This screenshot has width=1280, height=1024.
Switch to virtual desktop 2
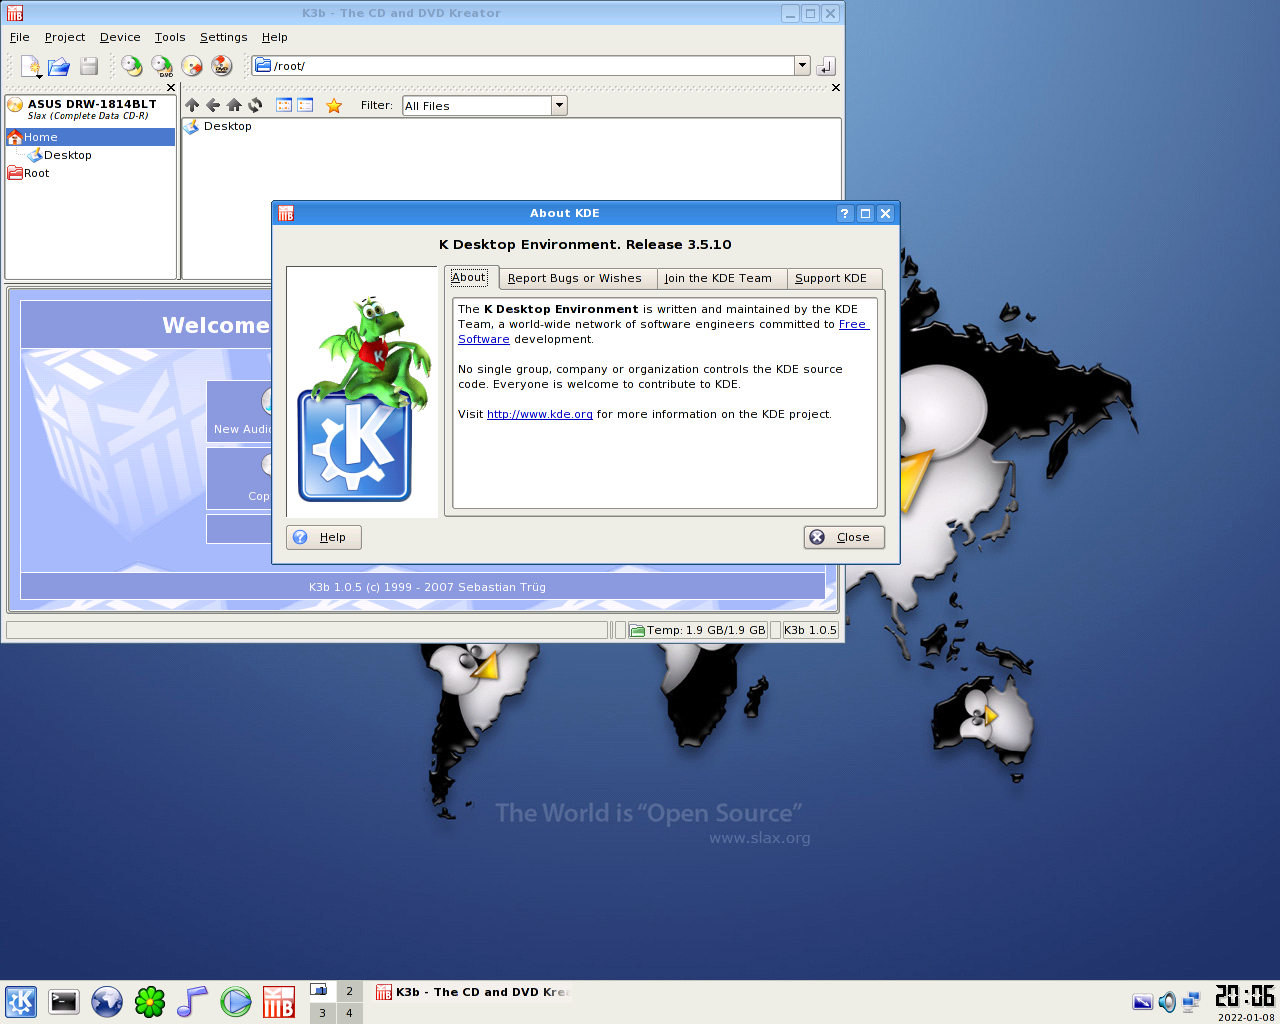pos(349,991)
